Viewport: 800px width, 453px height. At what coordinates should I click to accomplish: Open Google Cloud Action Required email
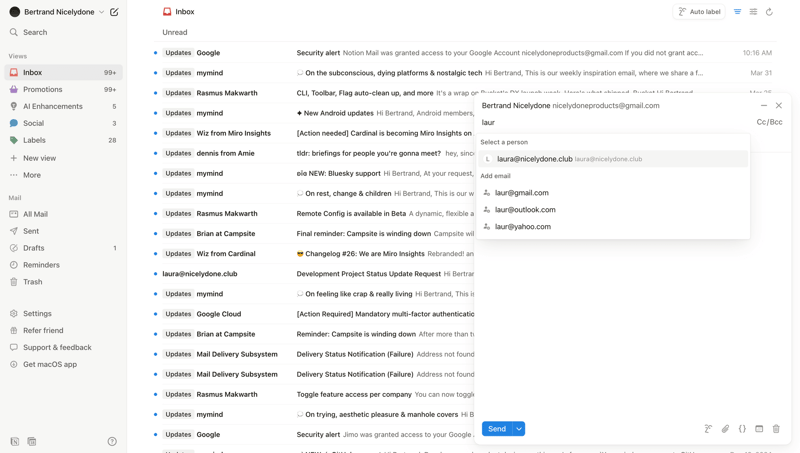[x=313, y=314]
